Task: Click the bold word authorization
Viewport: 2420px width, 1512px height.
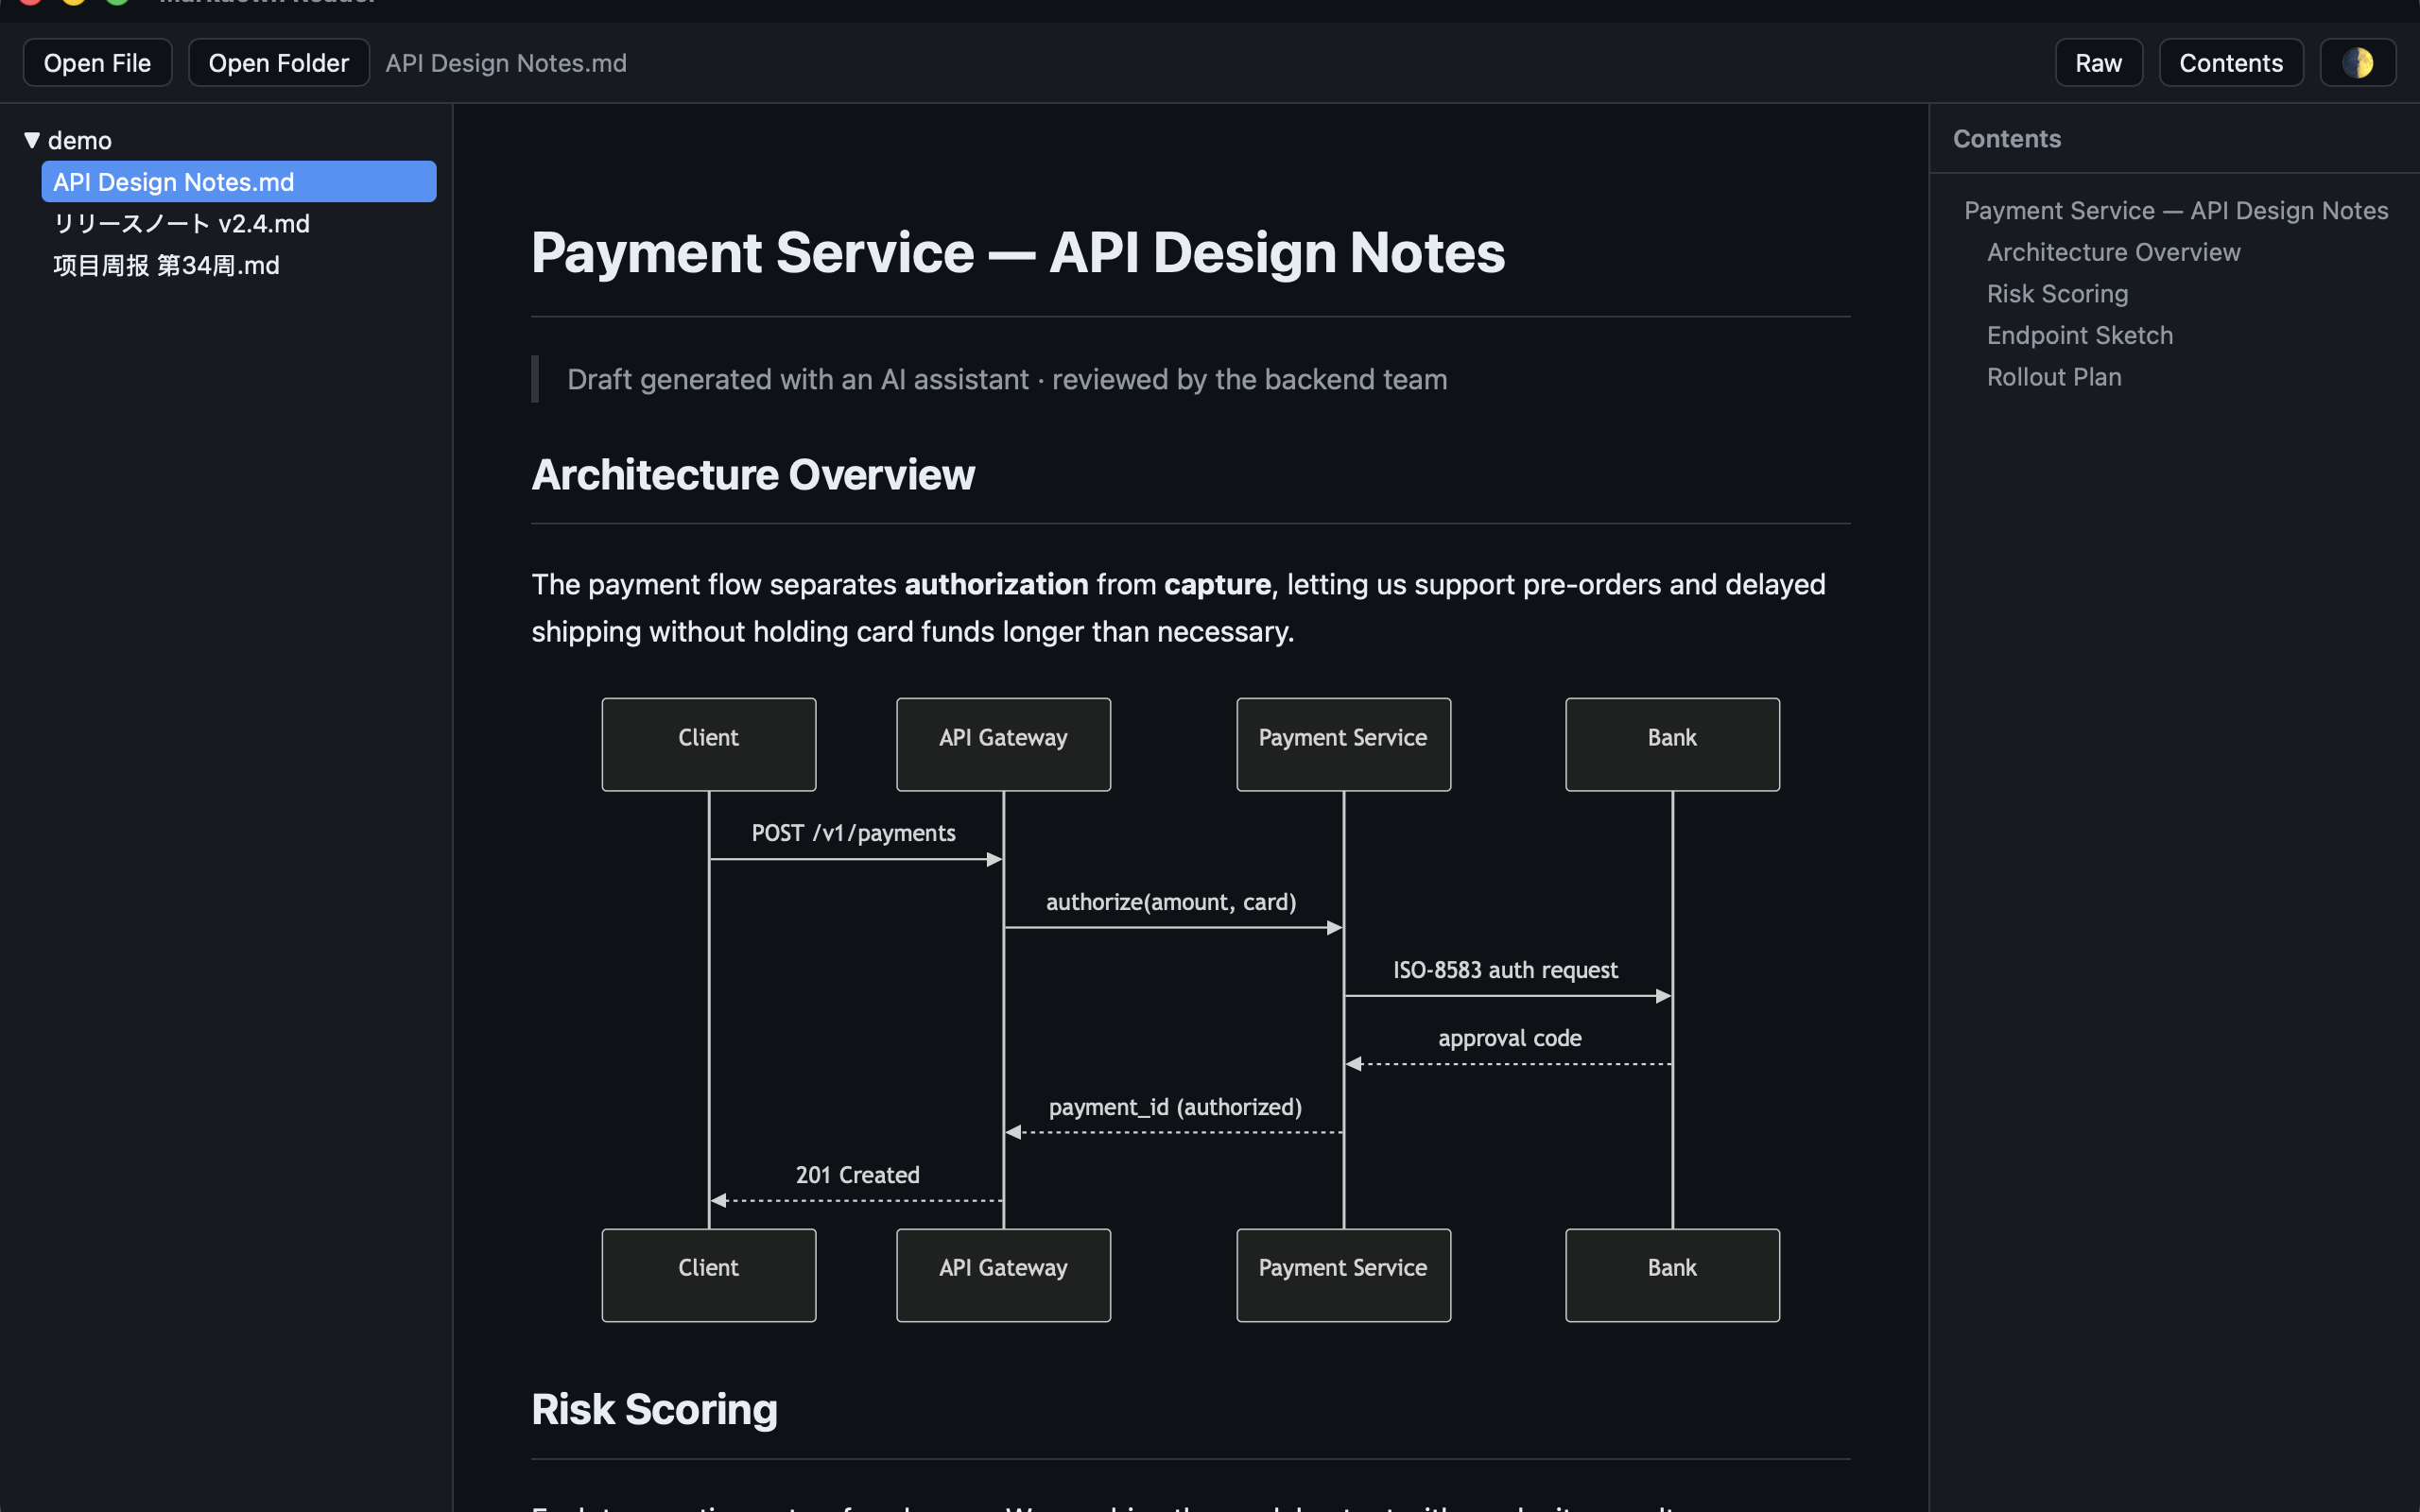Action: pyautogui.click(x=996, y=584)
